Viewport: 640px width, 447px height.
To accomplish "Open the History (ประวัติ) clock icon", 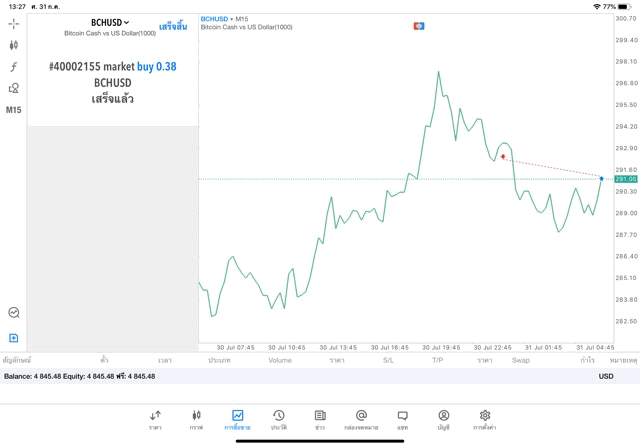I will tap(278, 419).
